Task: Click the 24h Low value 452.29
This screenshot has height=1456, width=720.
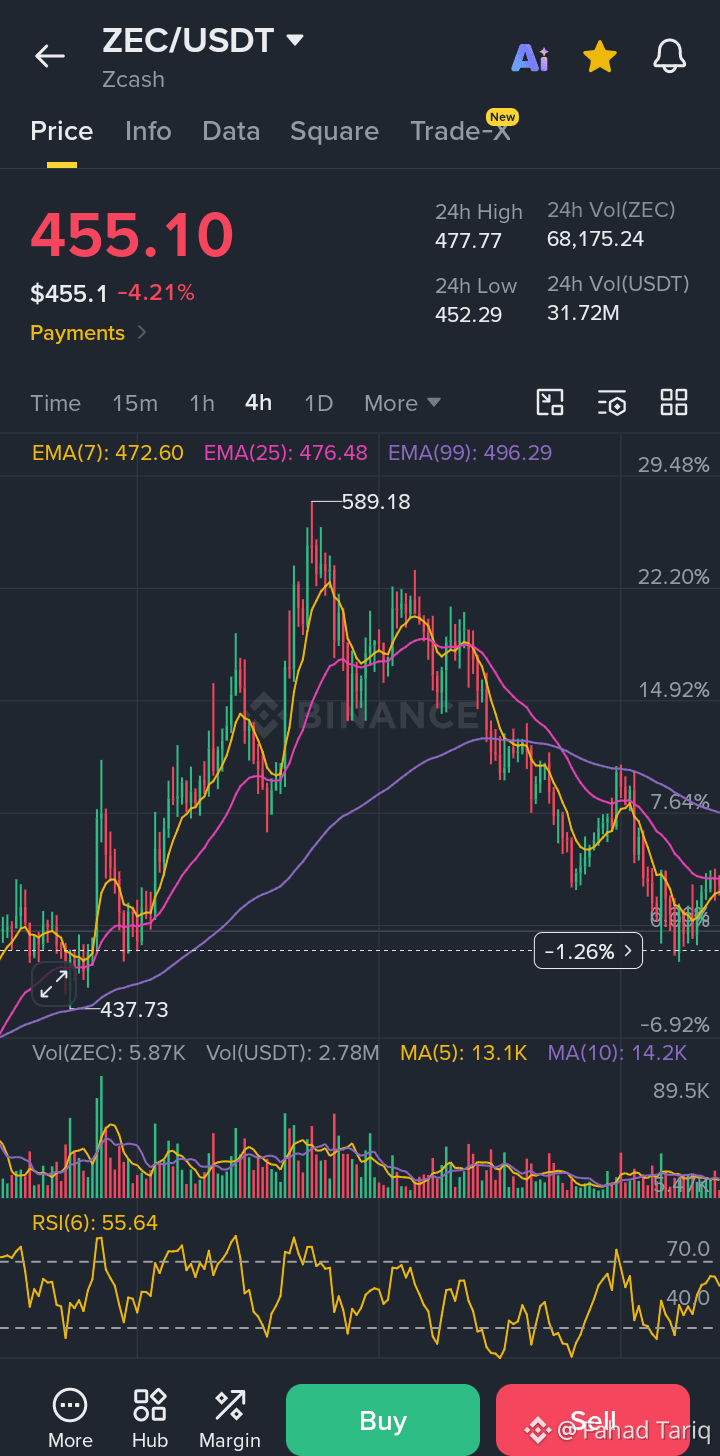Action: (468, 315)
